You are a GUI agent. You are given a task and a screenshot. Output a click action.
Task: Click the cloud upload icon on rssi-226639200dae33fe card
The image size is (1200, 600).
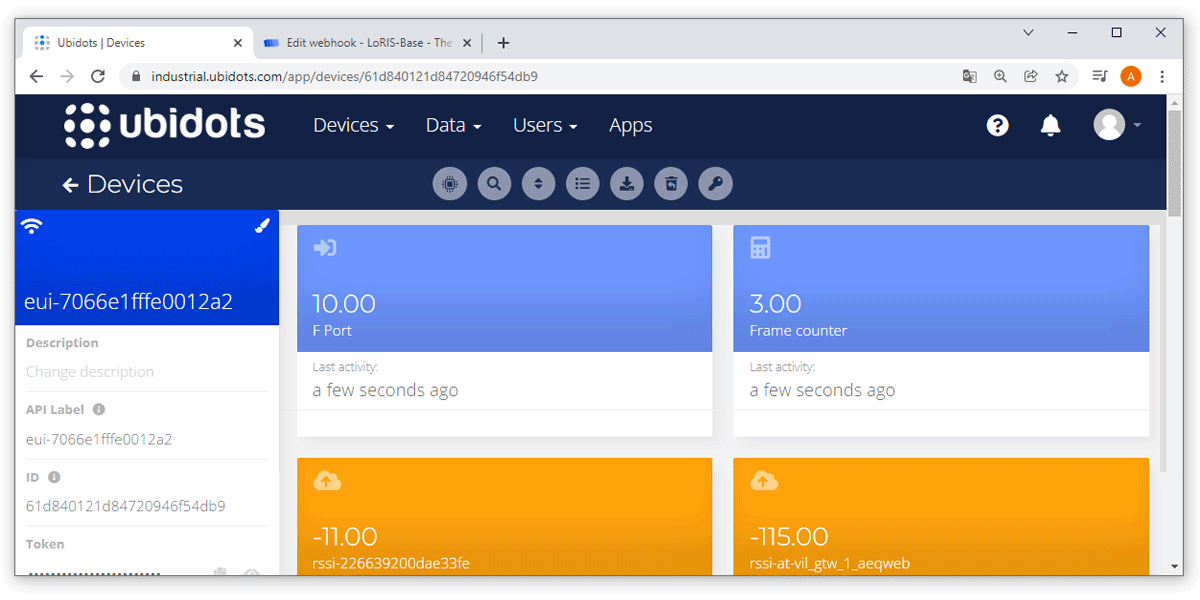[x=326, y=481]
